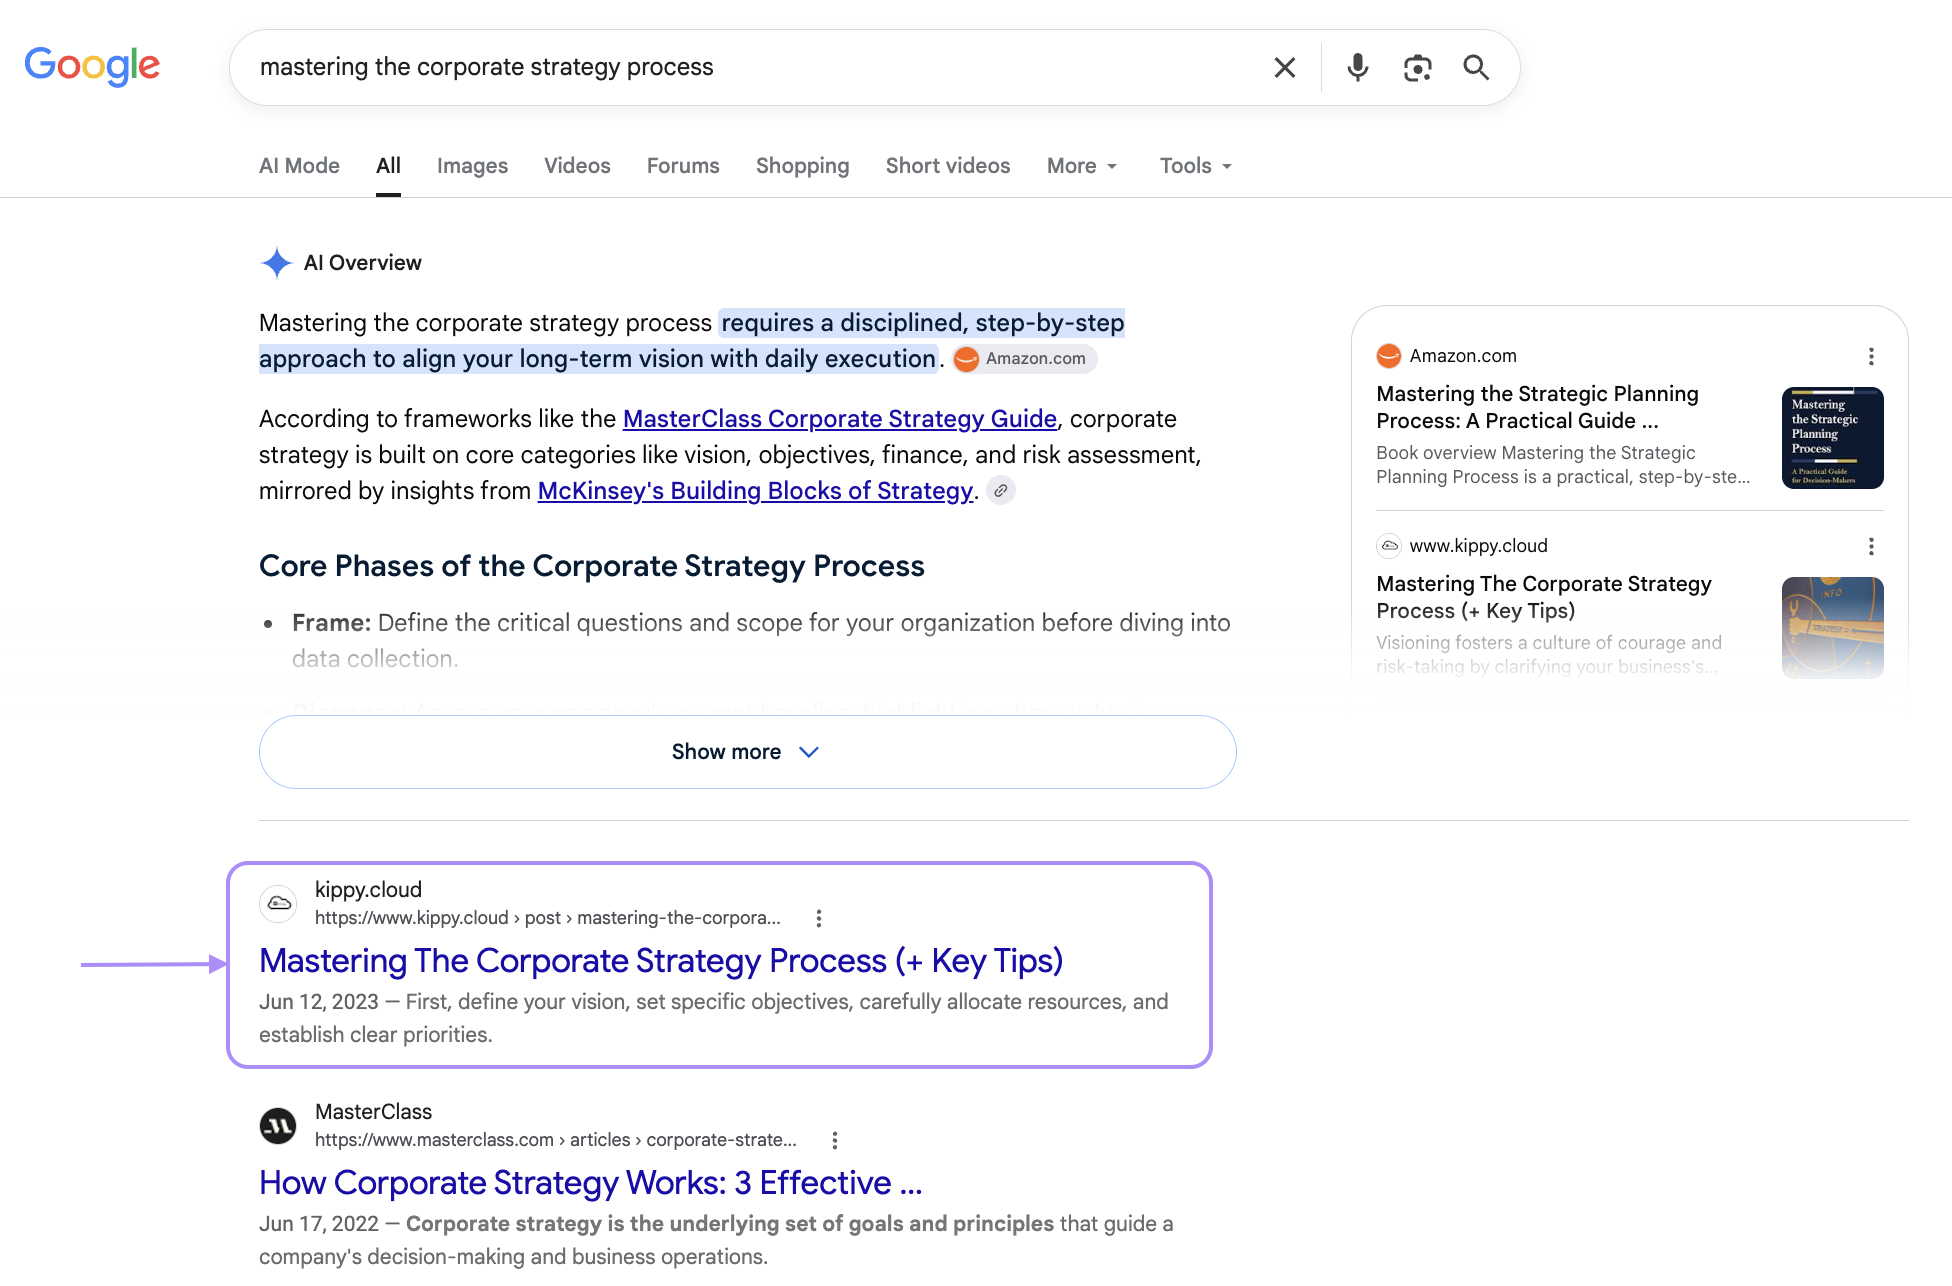Click the magnifying glass search icon
The width and height of the screenshot is (1952, 1286).
1476,67
